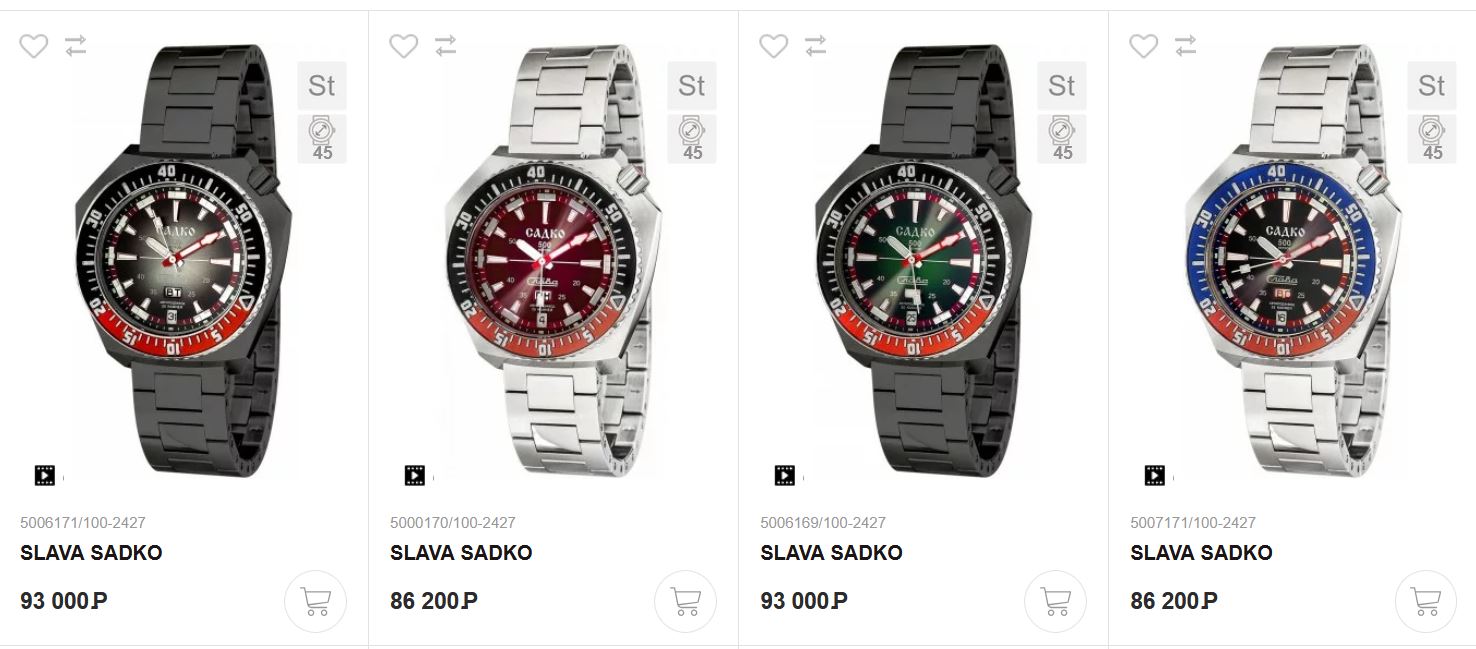Viewport: 1476px width, 649px height.
Task: Play video for watch 5006171/100-2427
Action: coord(45,475)
